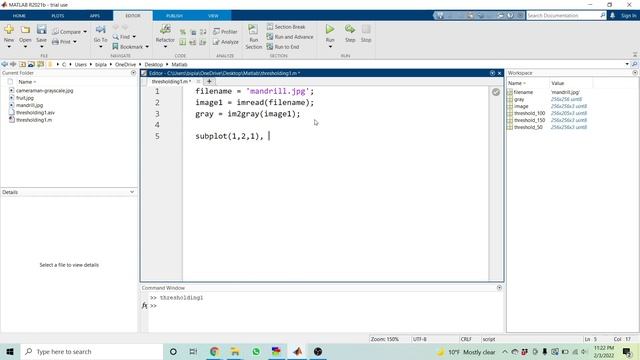Screen dimensions: 640x360
Task: Click the Refactor icon
Action: pos(165,29)
